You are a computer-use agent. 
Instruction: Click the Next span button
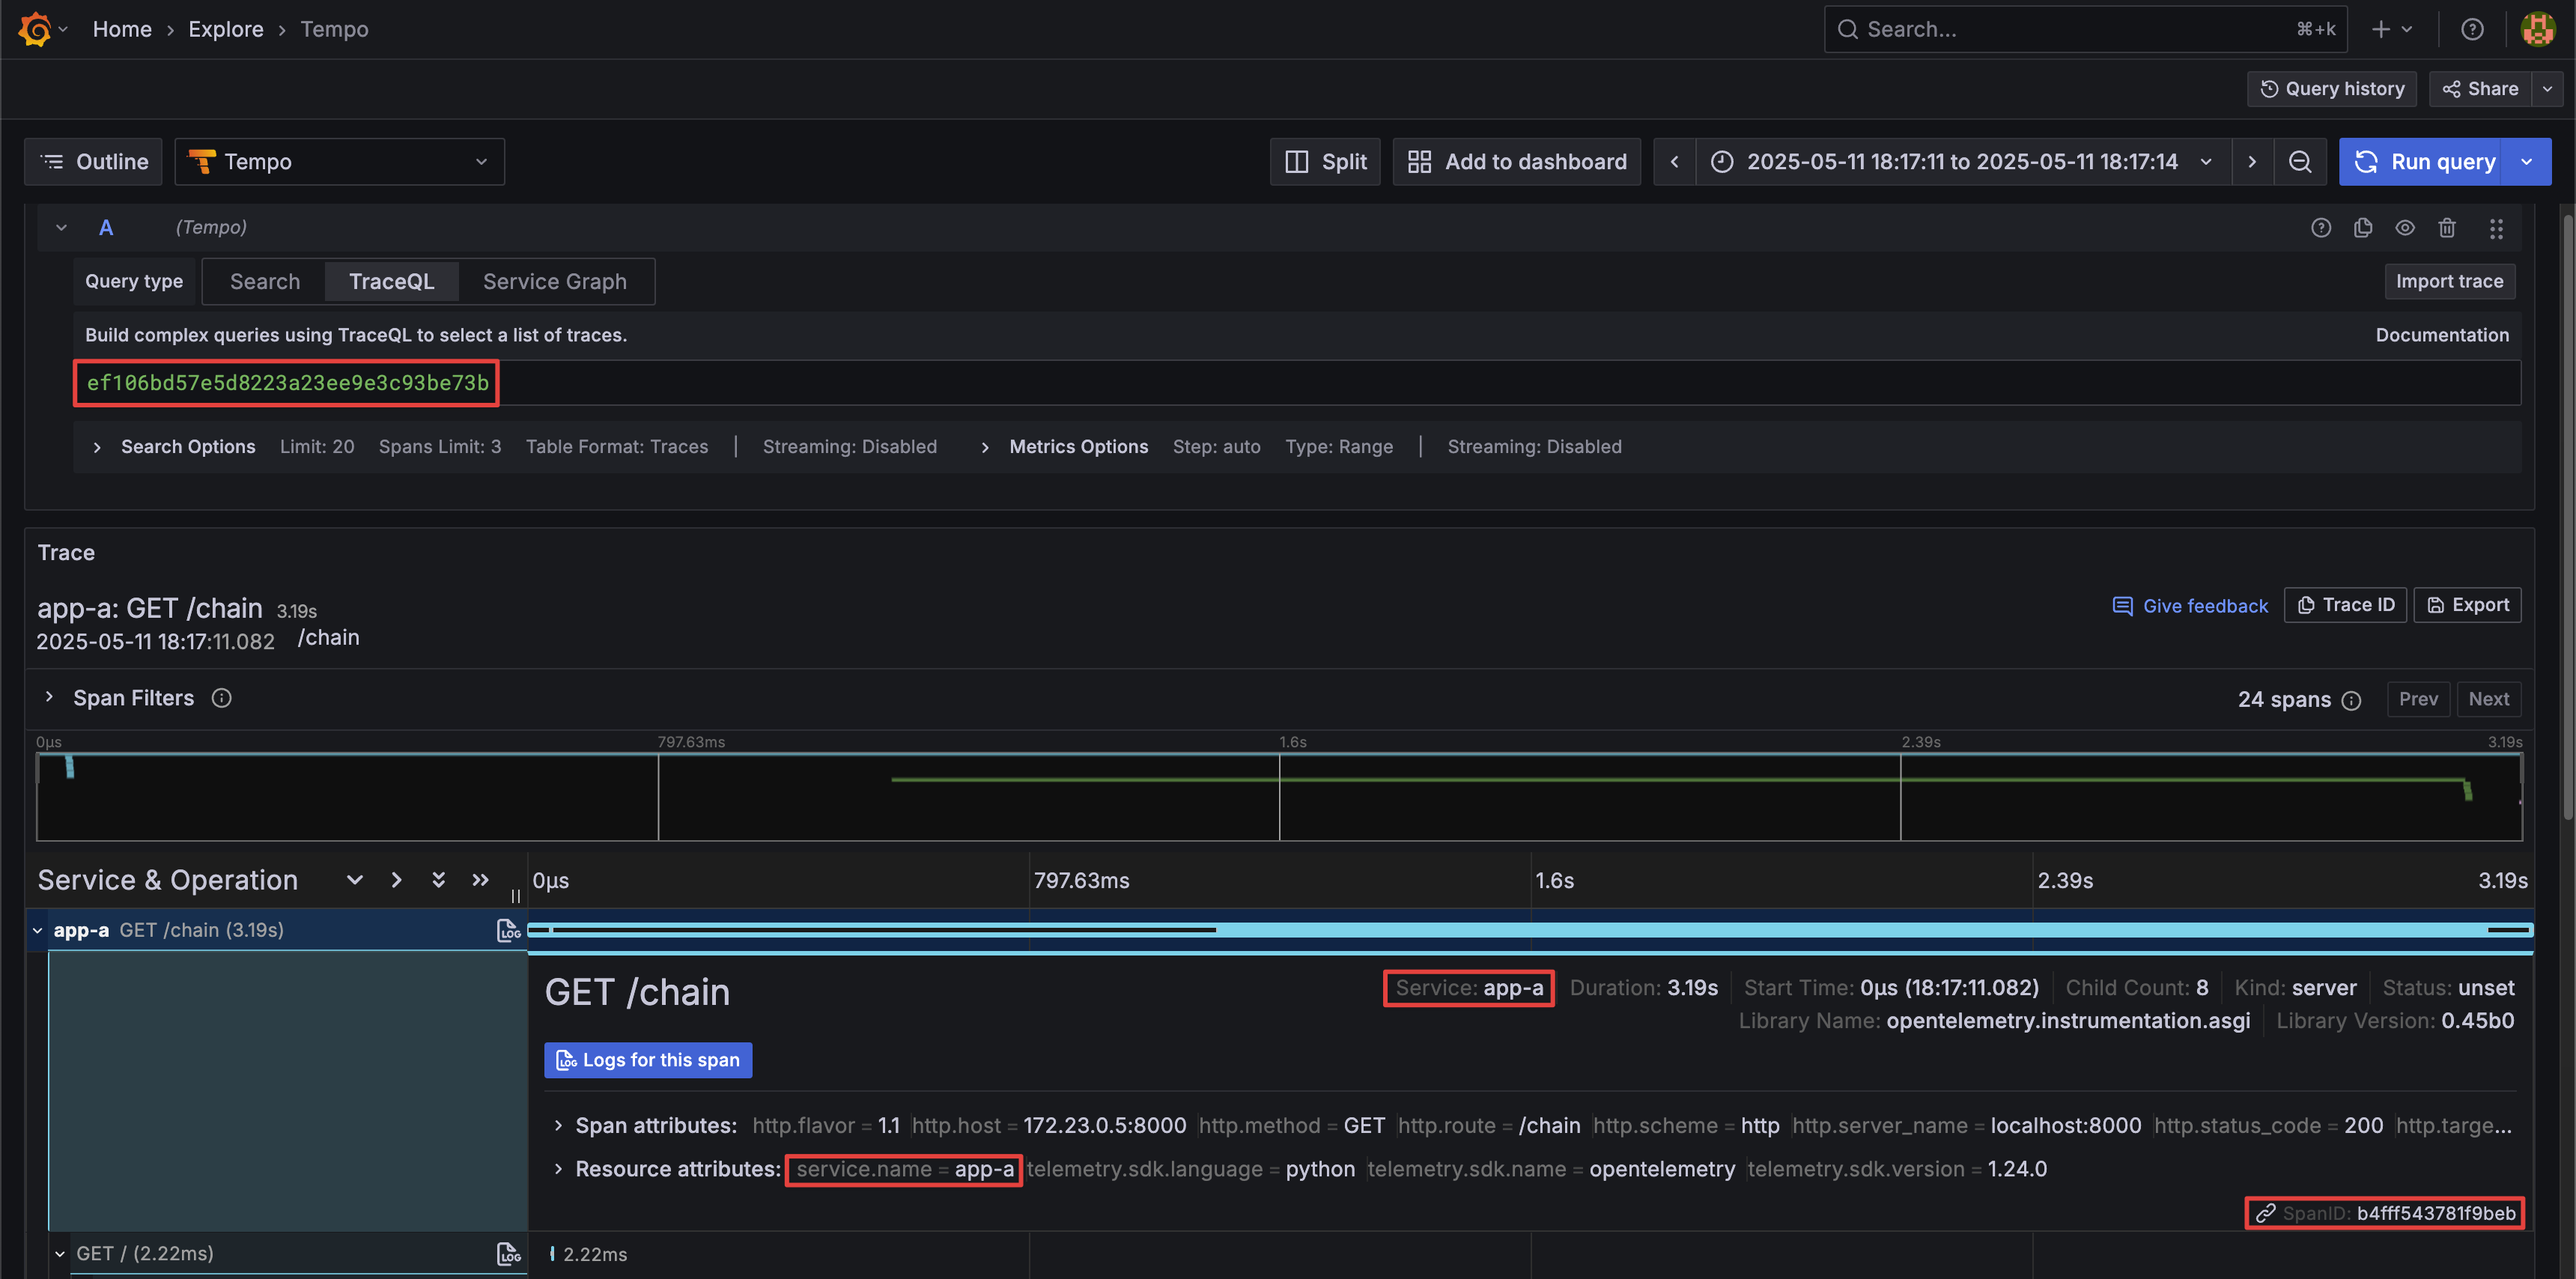click(x=2488, y=699)
